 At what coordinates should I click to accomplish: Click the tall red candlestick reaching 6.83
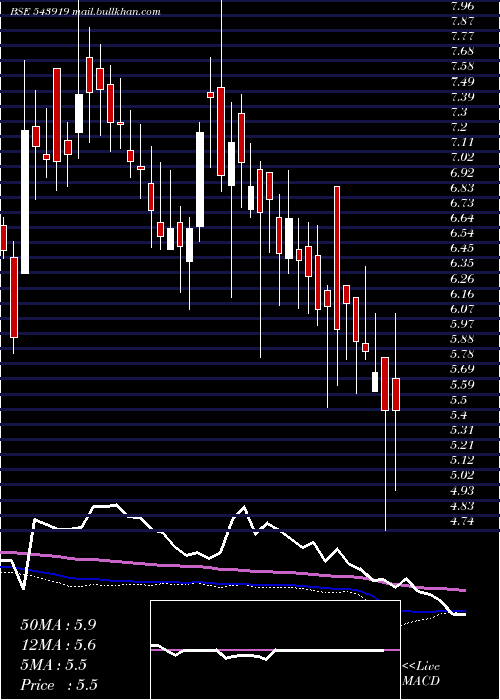coord(337,258)
